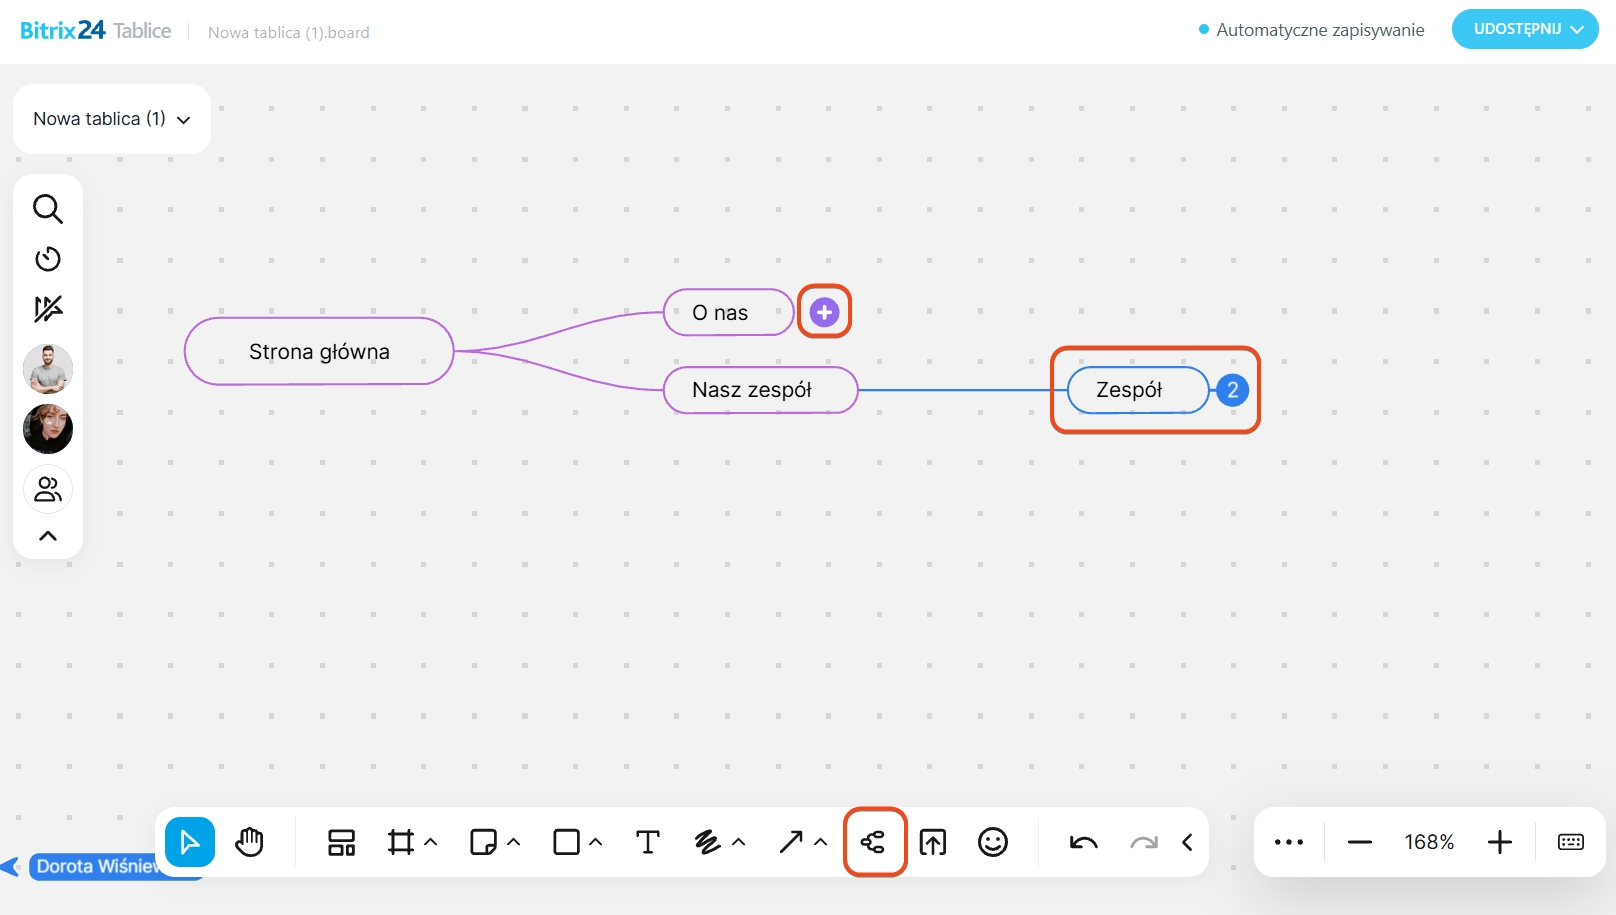Activate the hand pan tool
The height and width of the screenshot is (915, 1616).
click(x=249, y=842)
